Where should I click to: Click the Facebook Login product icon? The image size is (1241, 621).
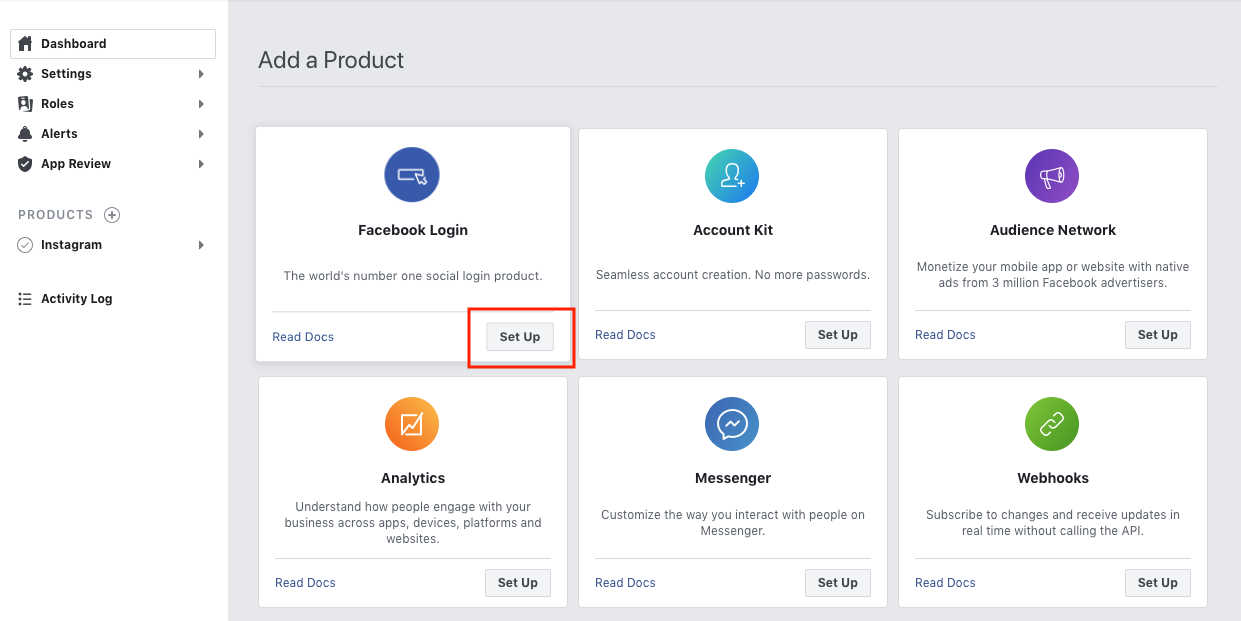tap(412, 174)
